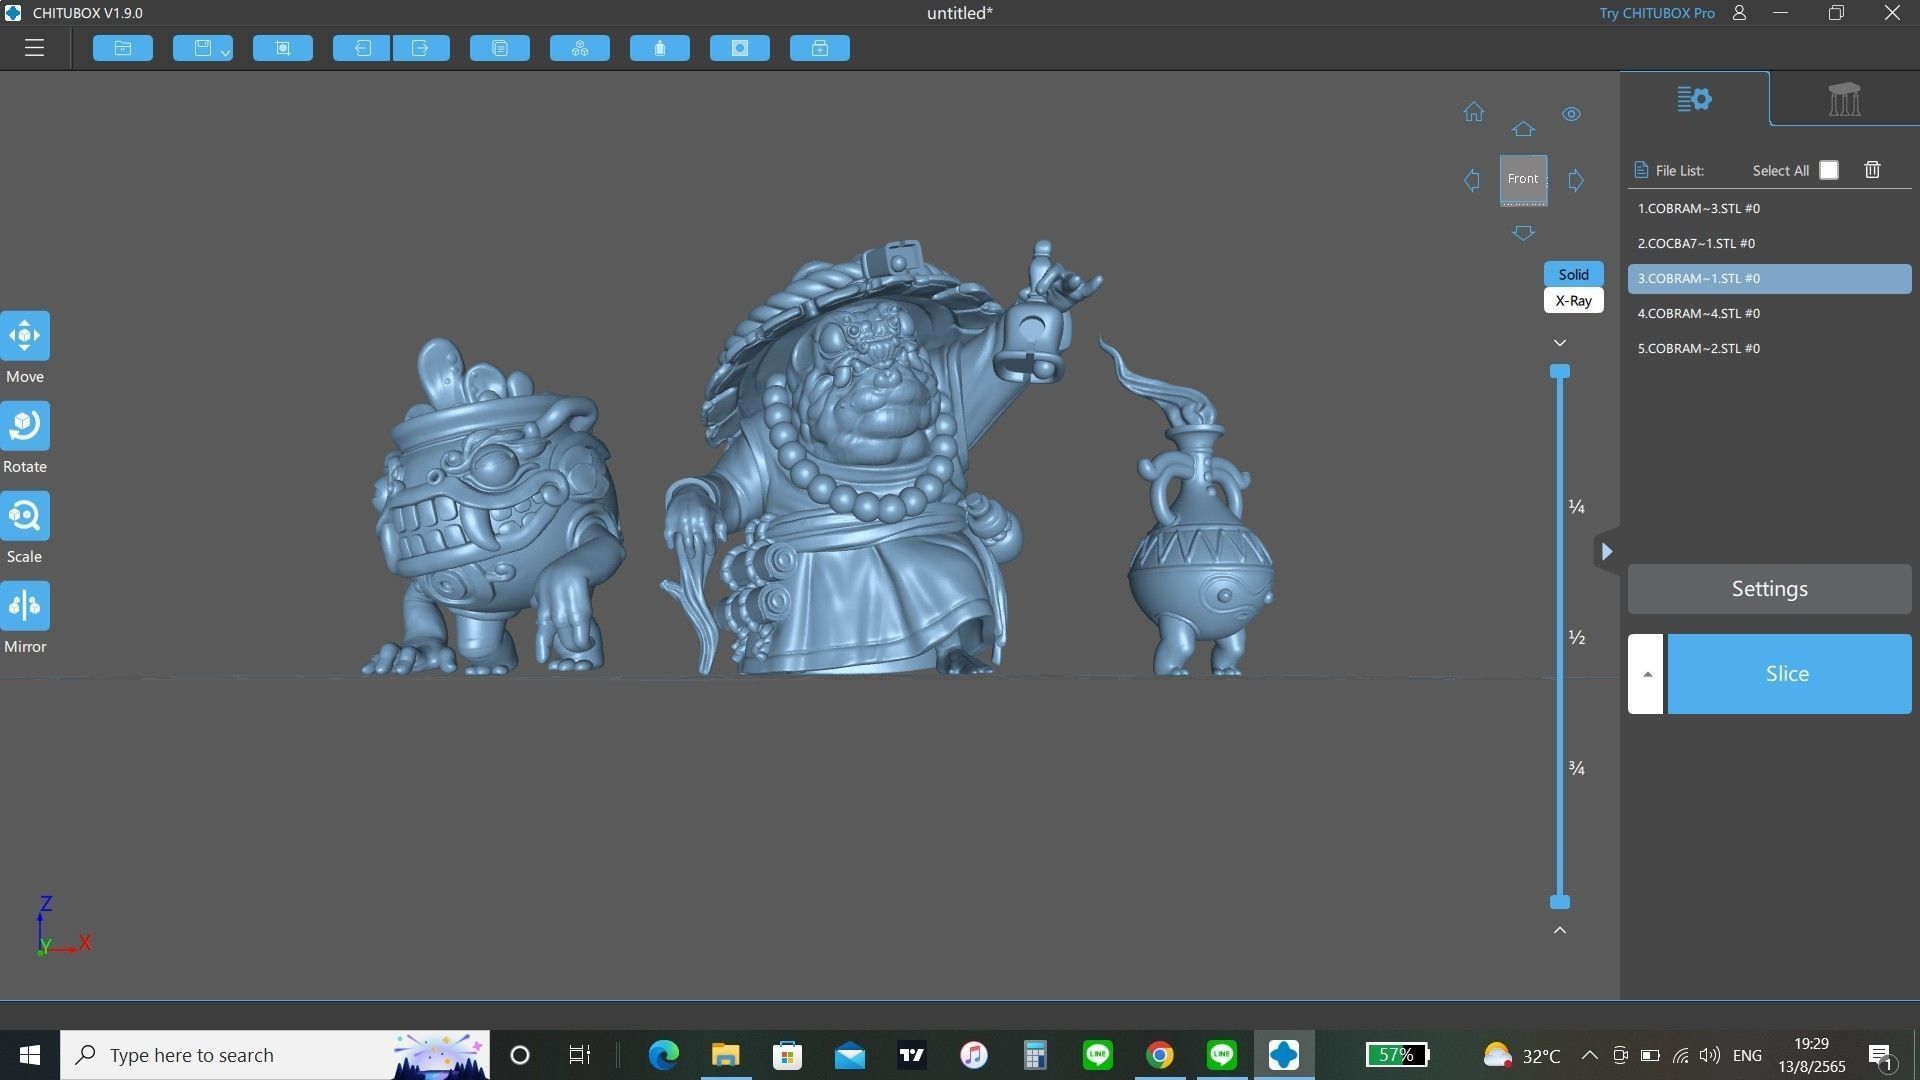Select file 5.COBRAM~2.STL #0
Image resolution: width=1920 pixels, height=1080 pixels.
tap(1769, 348)
